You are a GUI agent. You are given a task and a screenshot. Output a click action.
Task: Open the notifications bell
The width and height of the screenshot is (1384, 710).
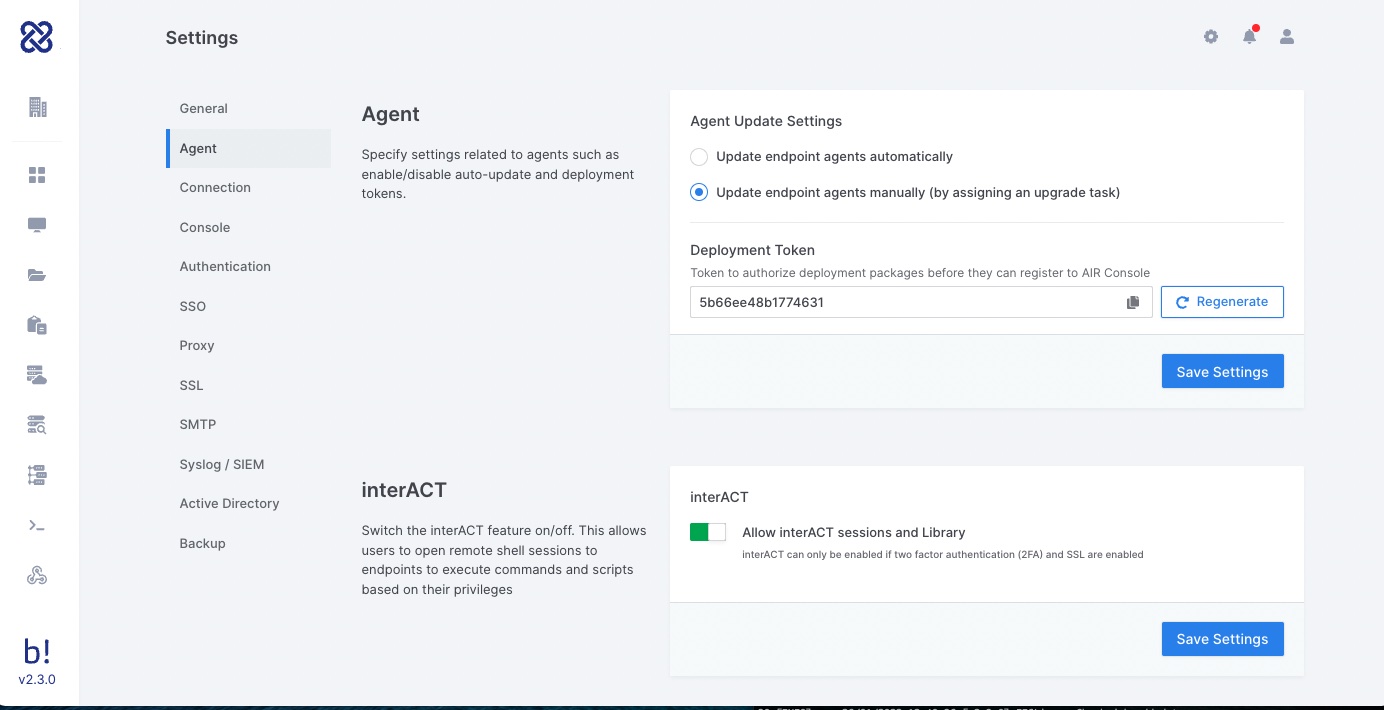(1249, 37)
